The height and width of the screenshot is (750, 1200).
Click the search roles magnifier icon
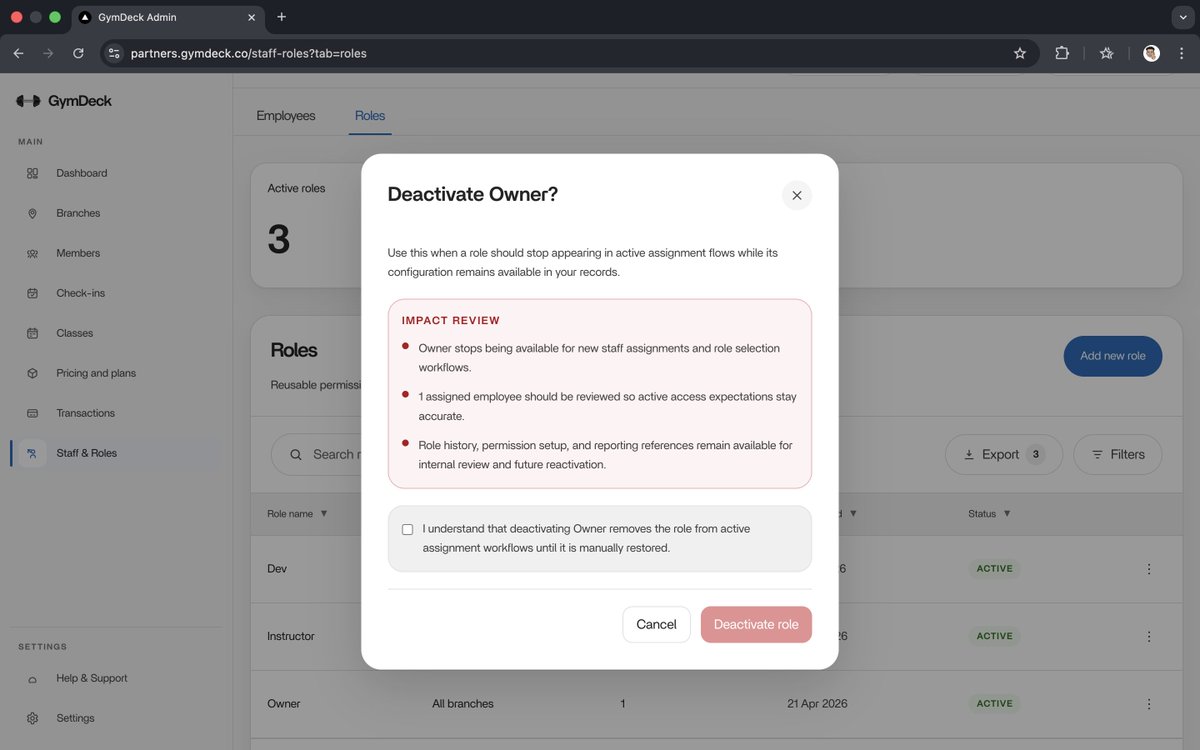click(296, 454)
